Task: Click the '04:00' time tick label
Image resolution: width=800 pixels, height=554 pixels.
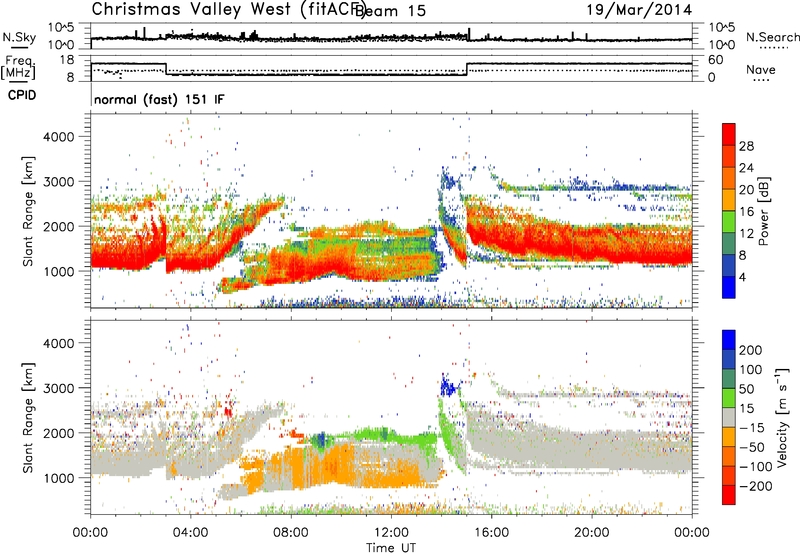Action: pos(190,533)
